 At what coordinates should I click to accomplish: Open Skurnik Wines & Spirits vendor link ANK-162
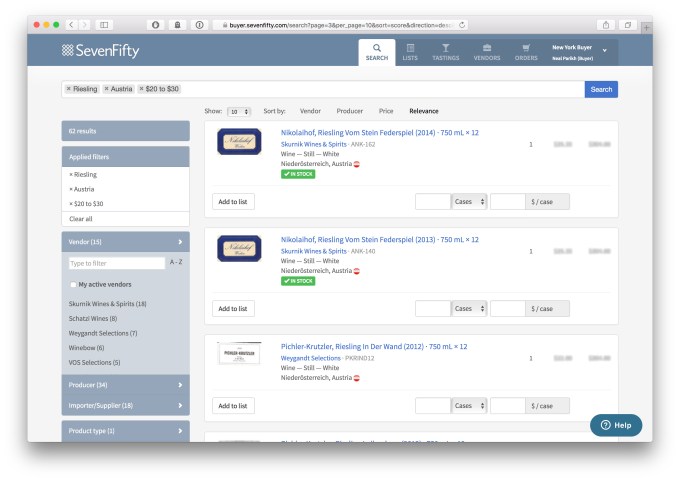tap(314, 144)
